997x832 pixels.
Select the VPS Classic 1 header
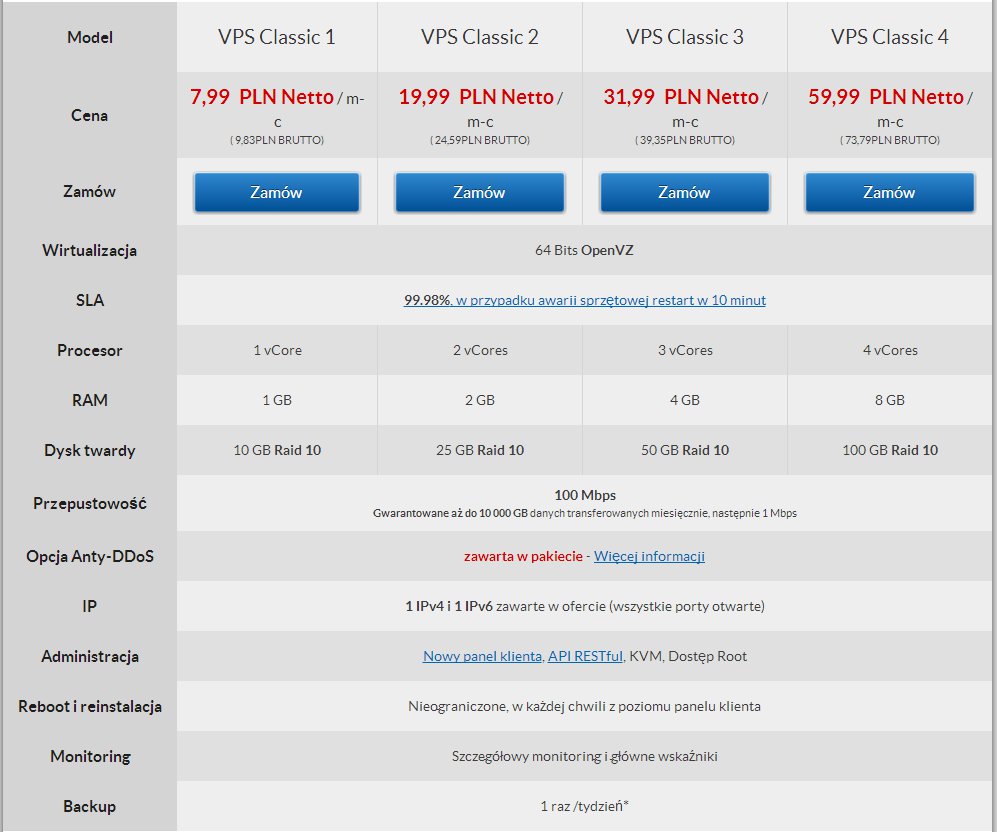[277, 37]
